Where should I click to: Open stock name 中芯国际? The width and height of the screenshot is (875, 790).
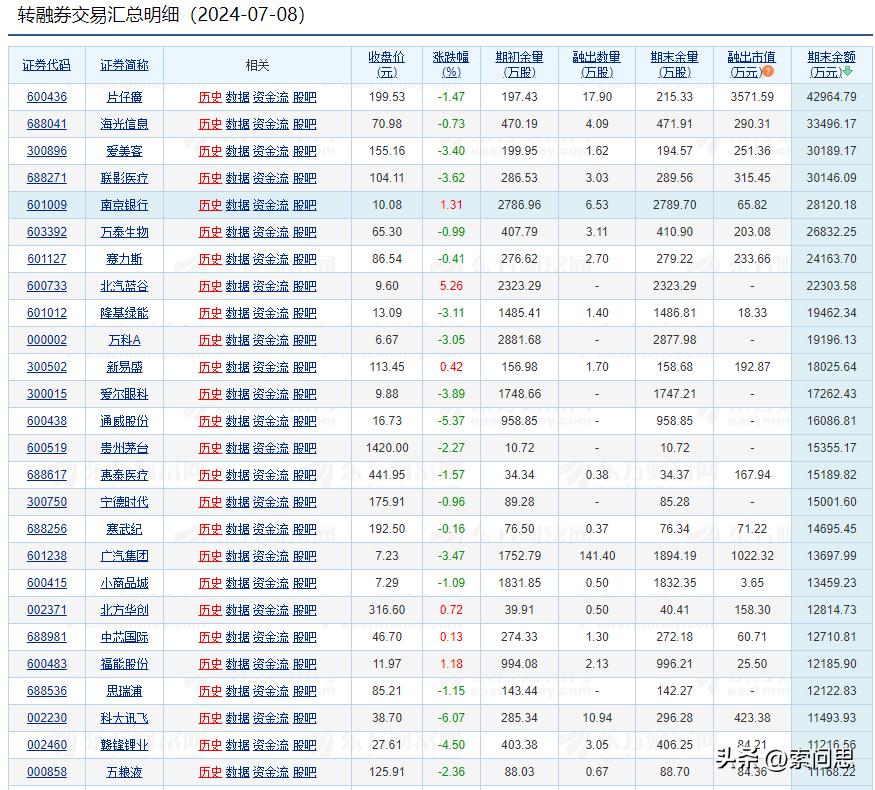pos(124,637)
